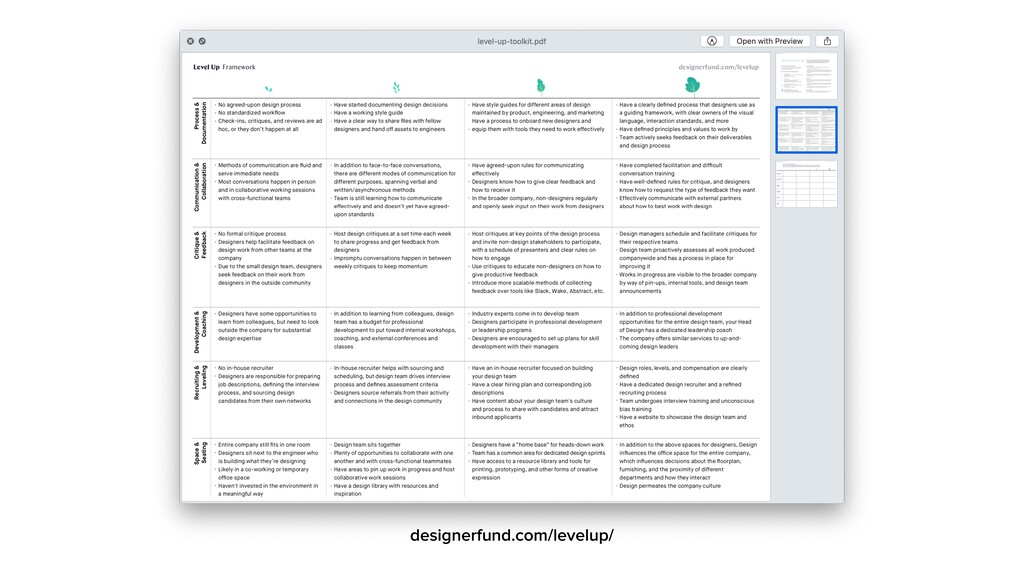Click the full screen icon beside close
The width and height of the screenshot is (1024, 576).
pos(202,41)
